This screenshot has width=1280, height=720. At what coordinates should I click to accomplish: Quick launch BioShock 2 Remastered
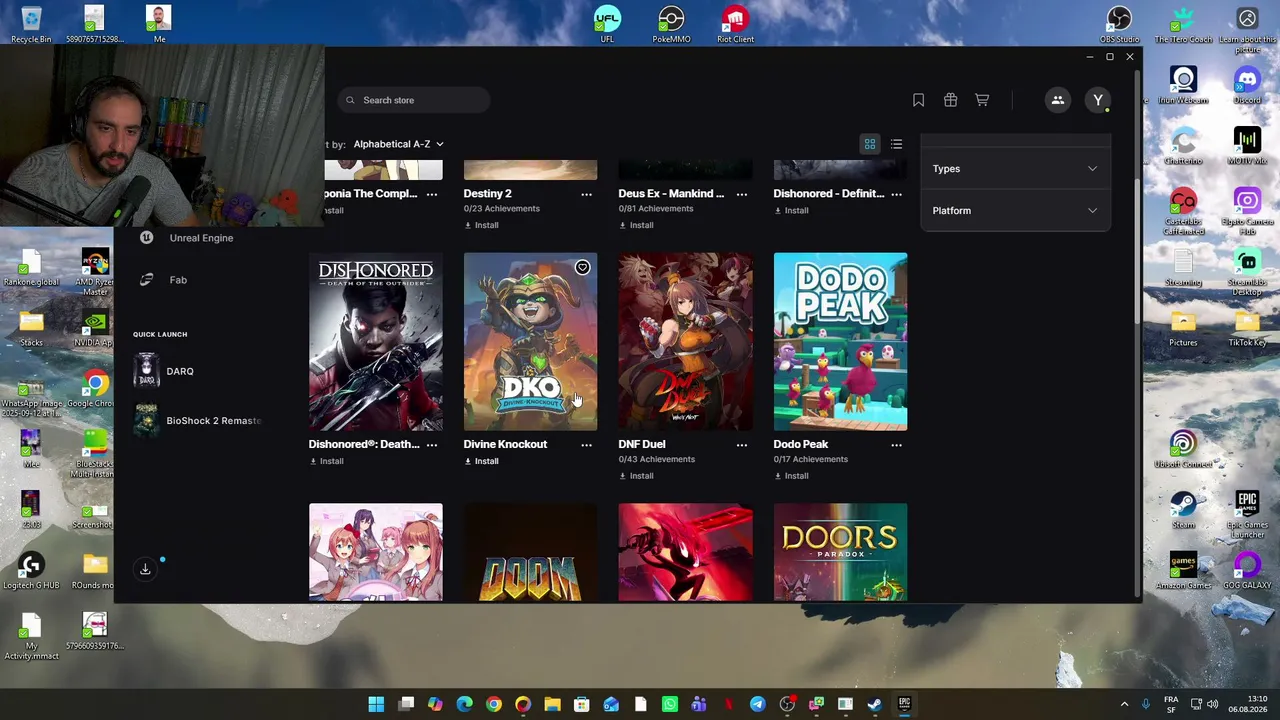[x=198, y=421]
